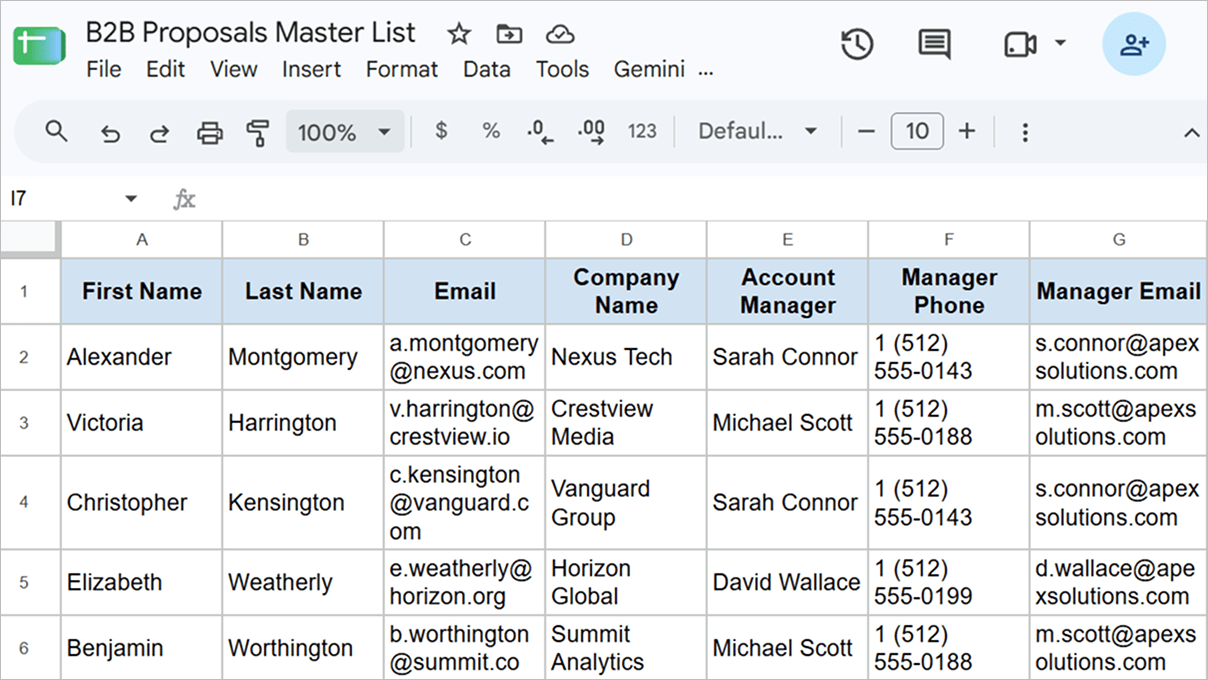The image size is (1208, 680).
Task: Click the font size field showing 10
Action: [x=917, y=131]
